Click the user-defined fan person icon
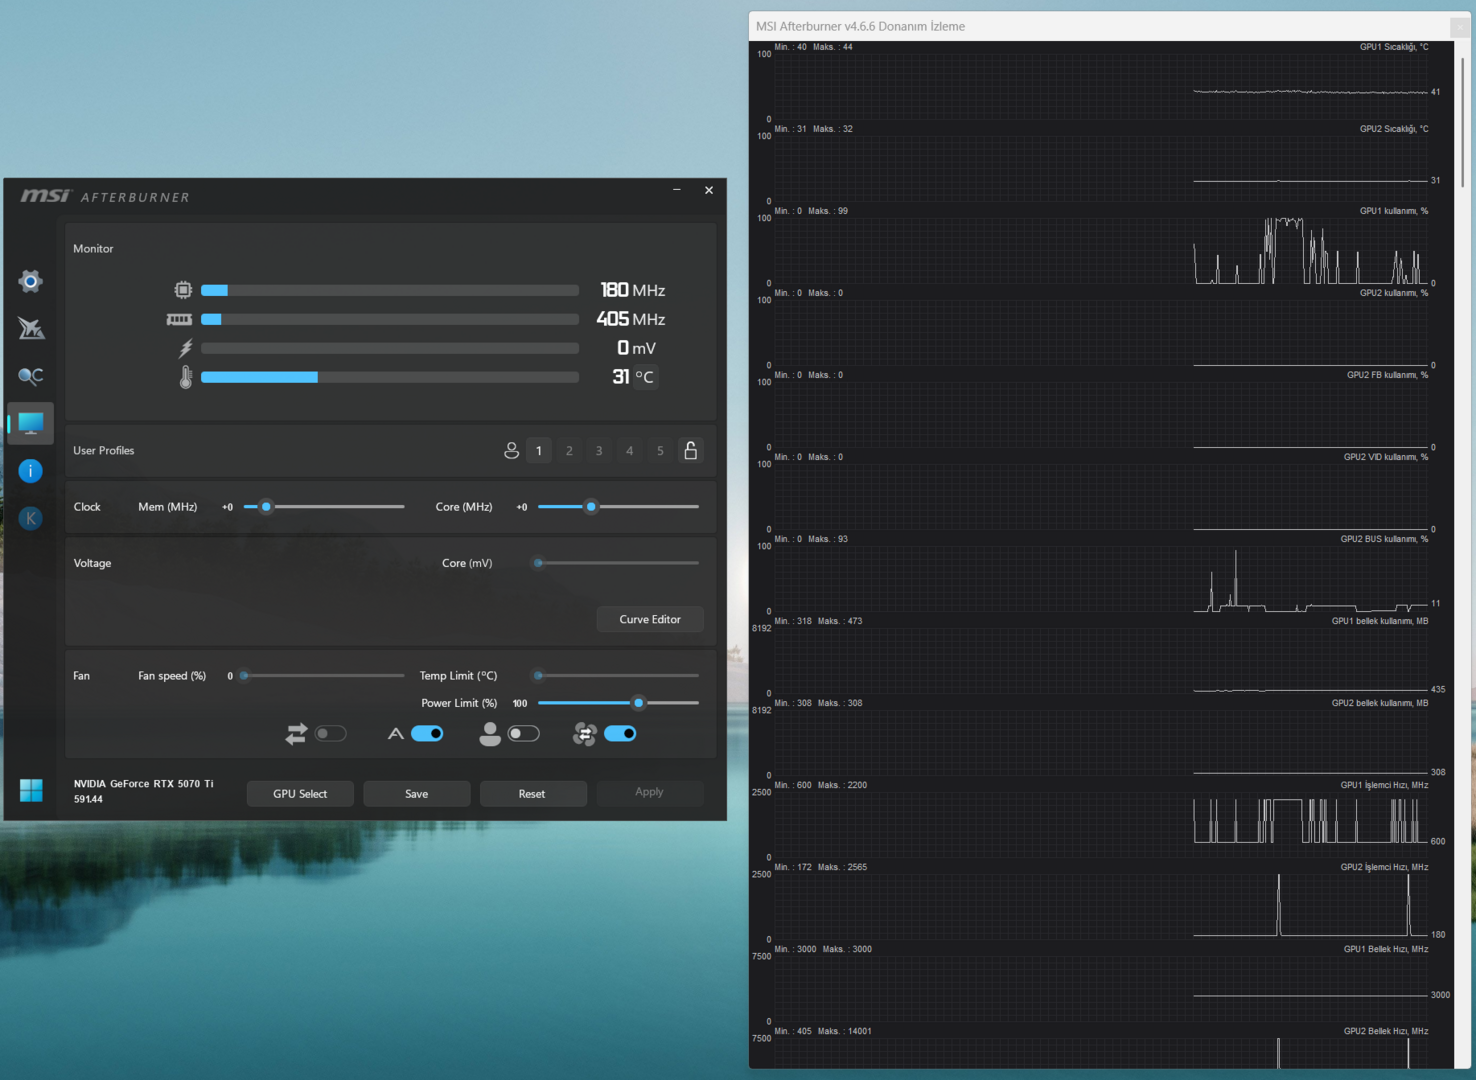This screenshot has height=1080, width=1476. tap(490, 734)
